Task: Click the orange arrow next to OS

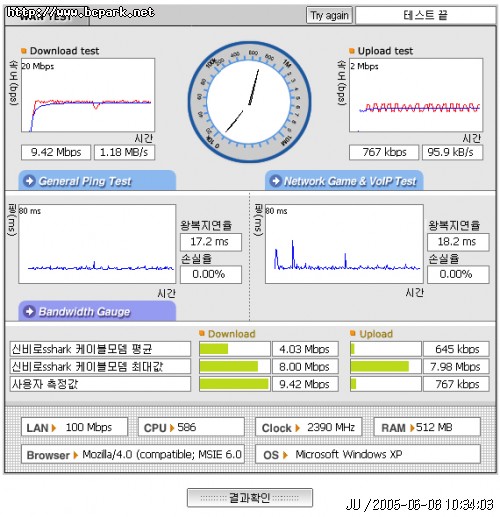Action: click(285, 455)
